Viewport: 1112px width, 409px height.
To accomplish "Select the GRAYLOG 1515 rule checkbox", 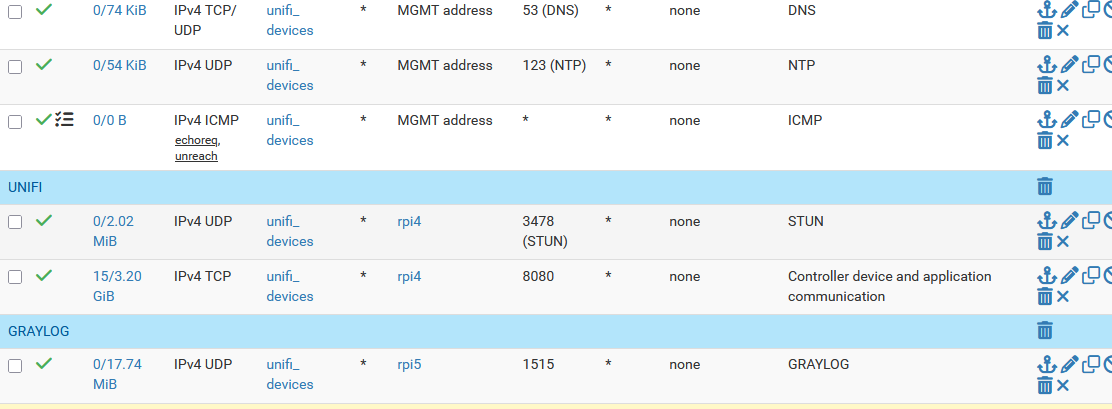I will tap(15, 365).
